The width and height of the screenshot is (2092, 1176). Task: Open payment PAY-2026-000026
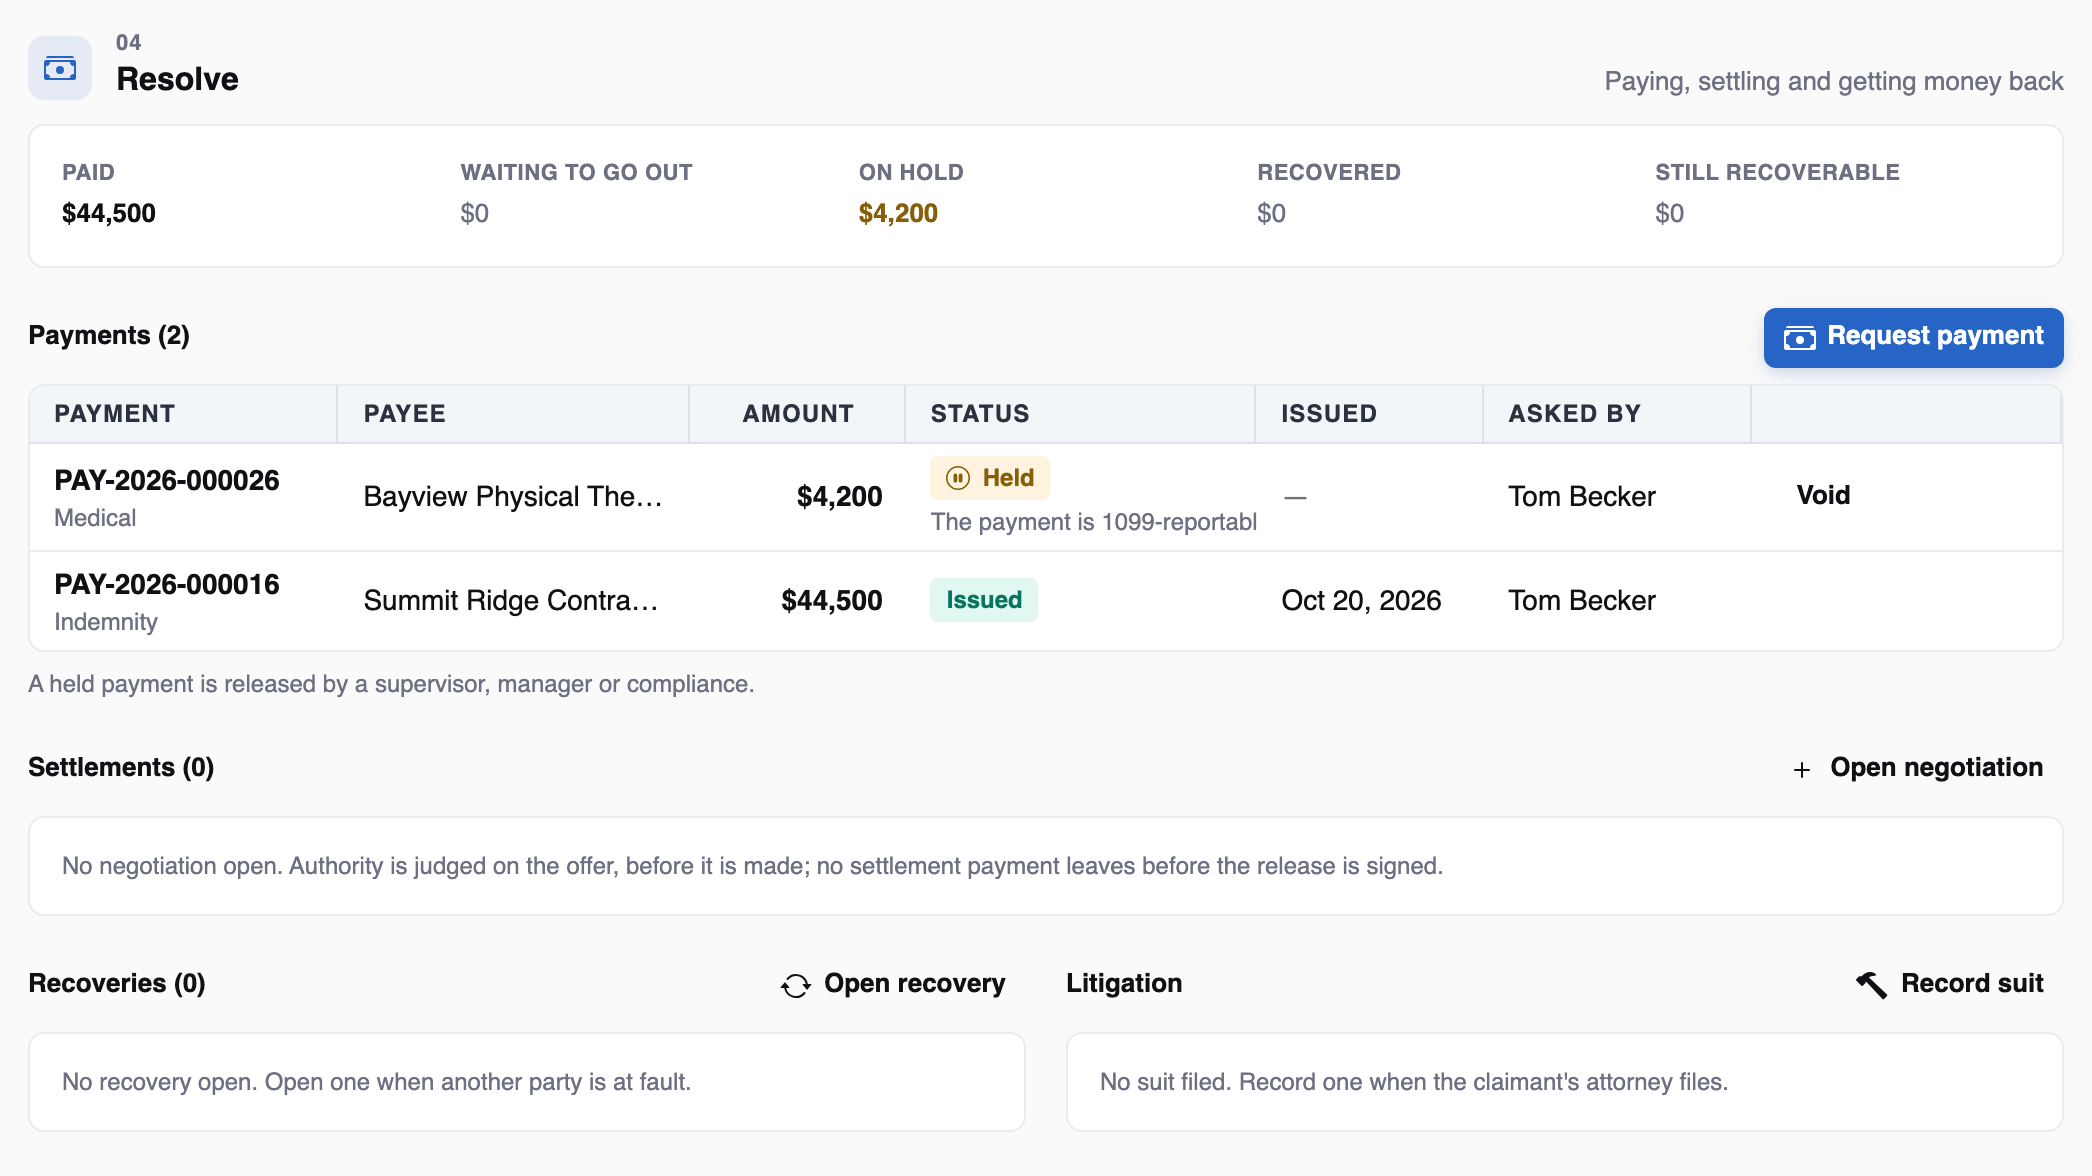[167, 480]
